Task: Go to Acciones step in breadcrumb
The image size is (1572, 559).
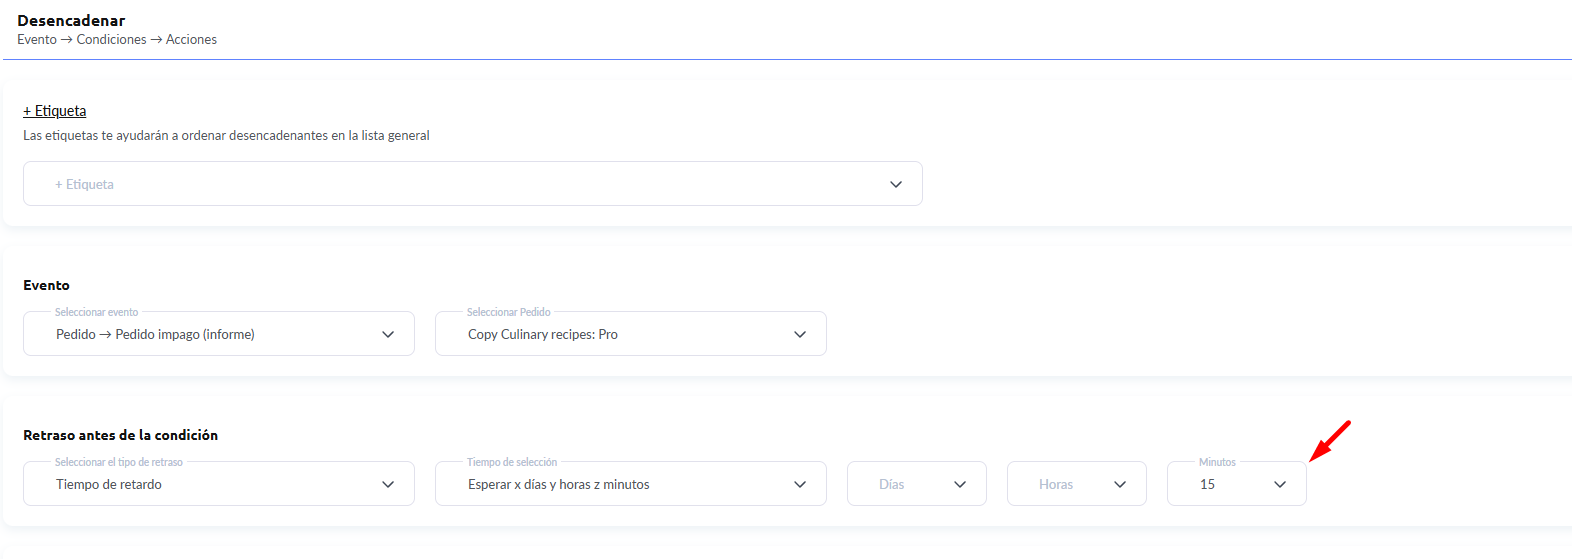Action: [191, 40]
